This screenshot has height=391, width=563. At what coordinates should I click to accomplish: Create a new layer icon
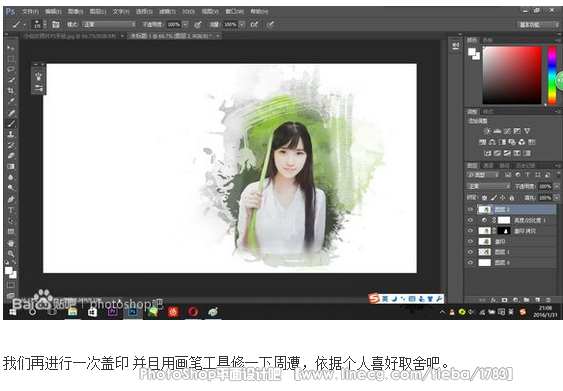538,300
